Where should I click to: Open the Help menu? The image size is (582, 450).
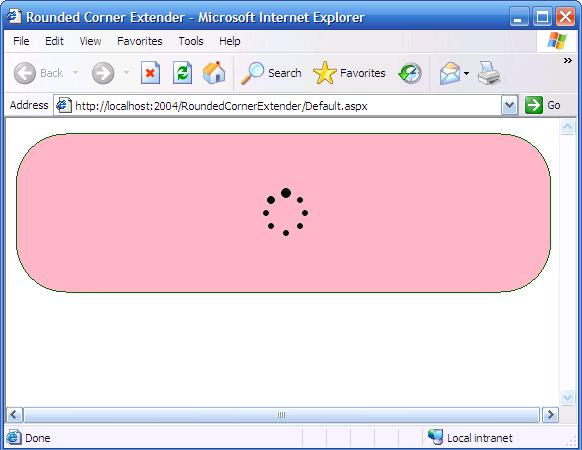(230, 41)
